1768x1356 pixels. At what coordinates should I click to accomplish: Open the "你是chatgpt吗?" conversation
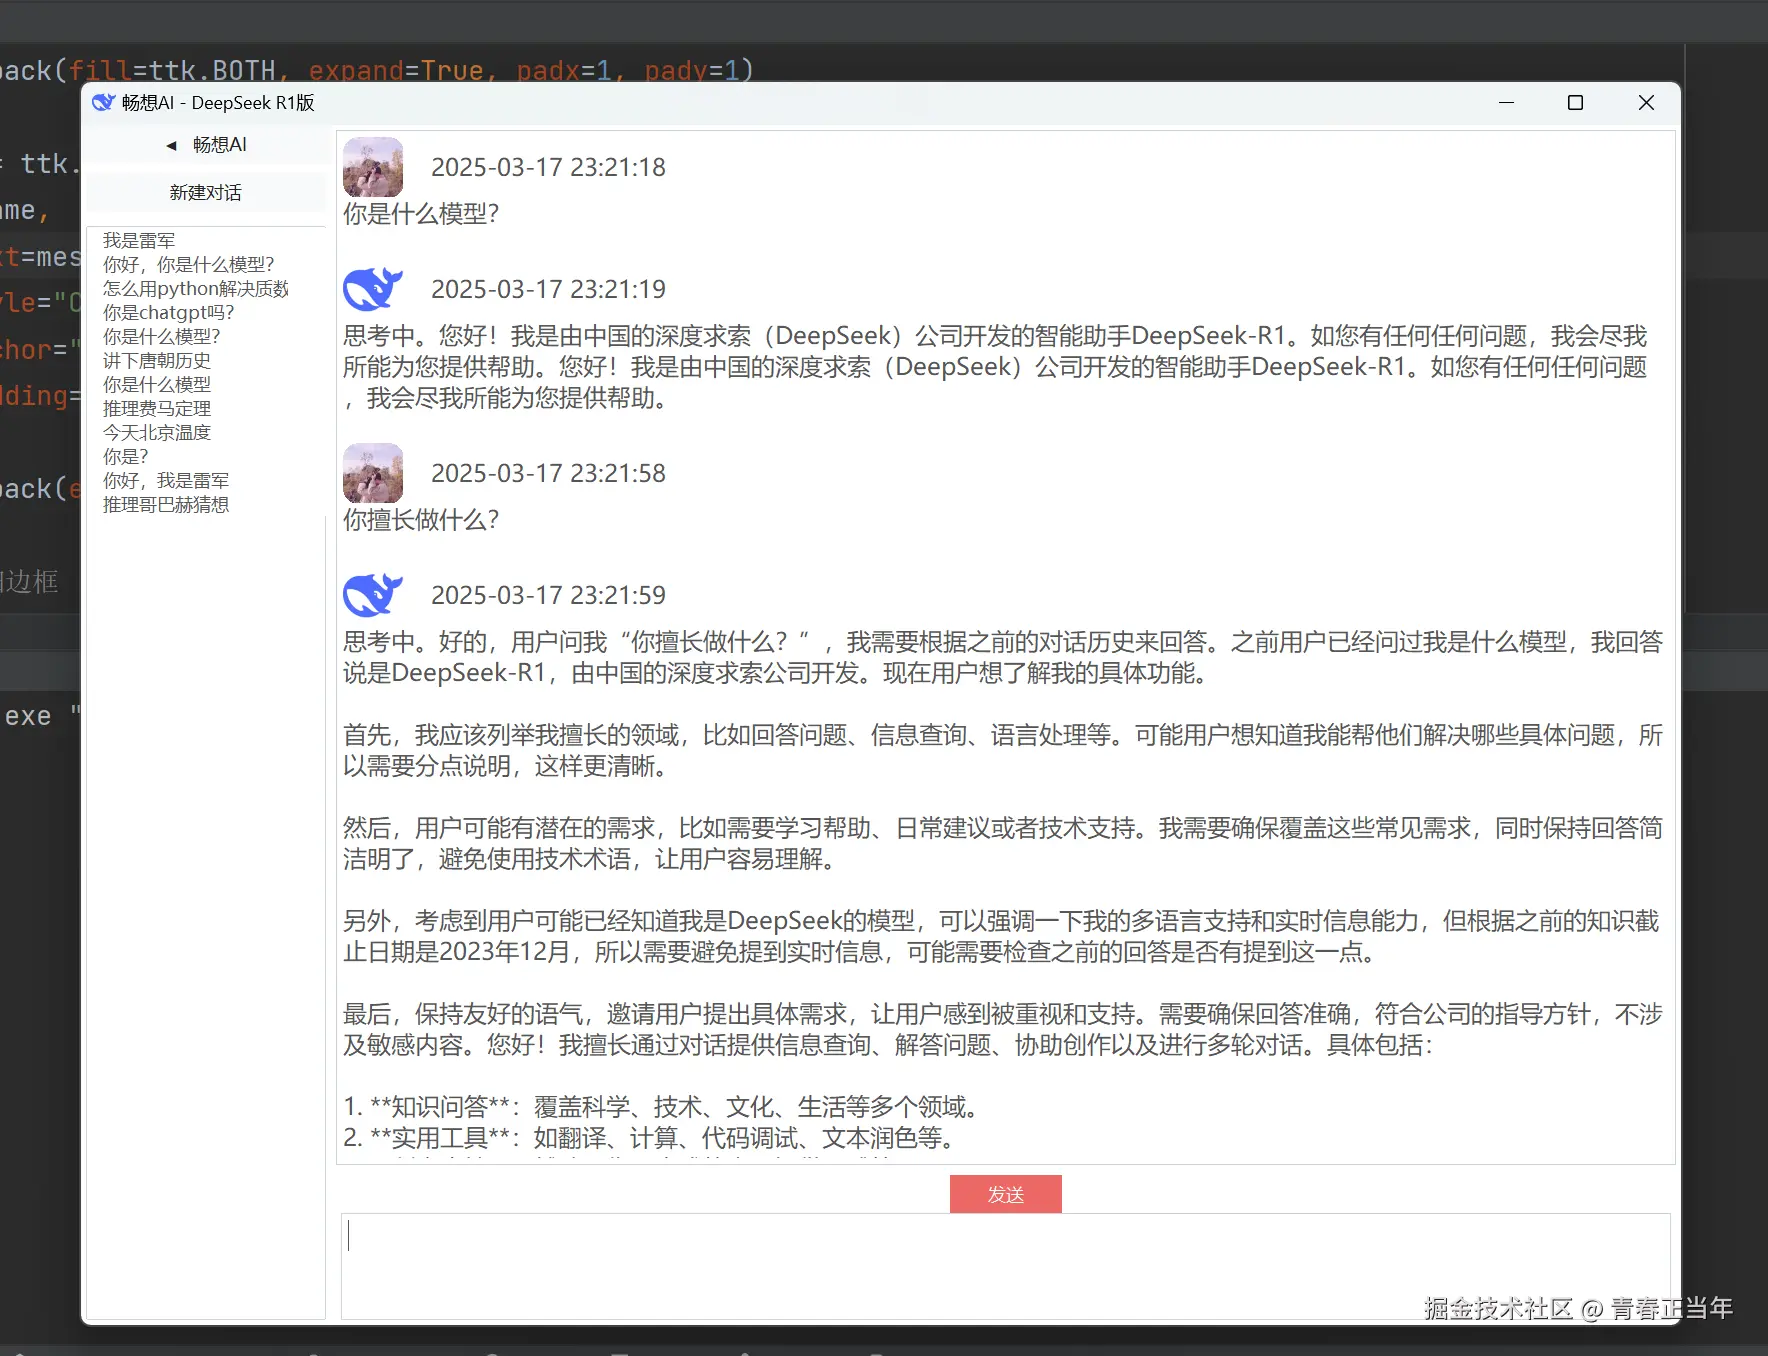(x=168, y=312)
